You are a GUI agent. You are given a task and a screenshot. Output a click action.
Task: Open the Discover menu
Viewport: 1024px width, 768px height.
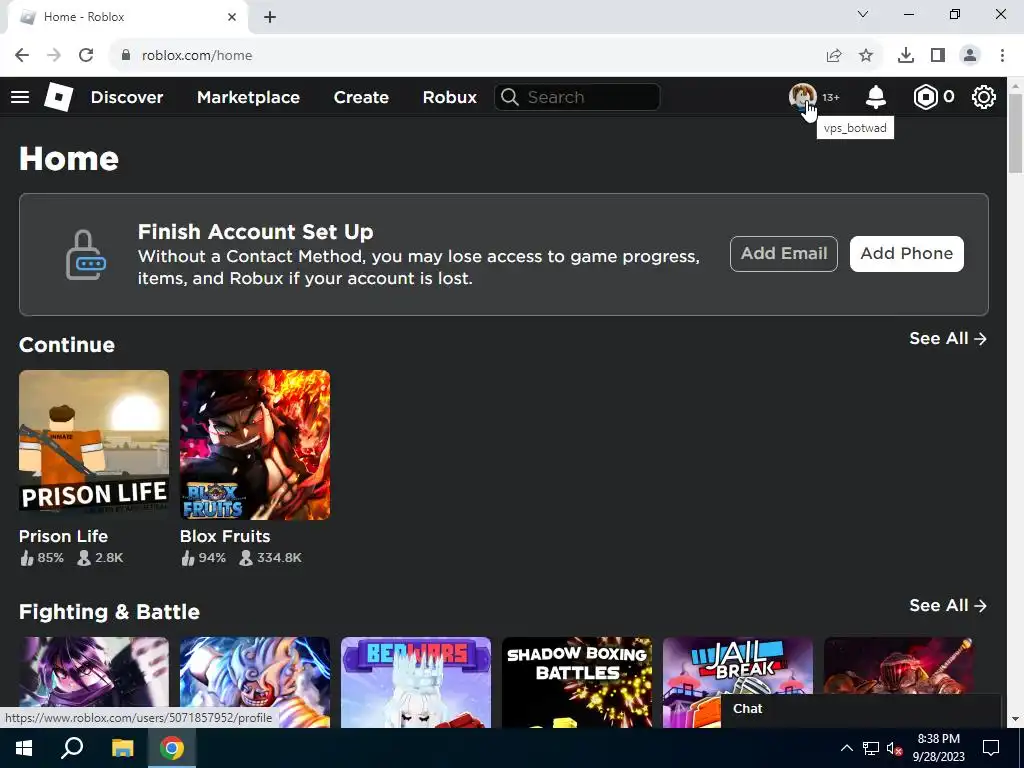127,97
